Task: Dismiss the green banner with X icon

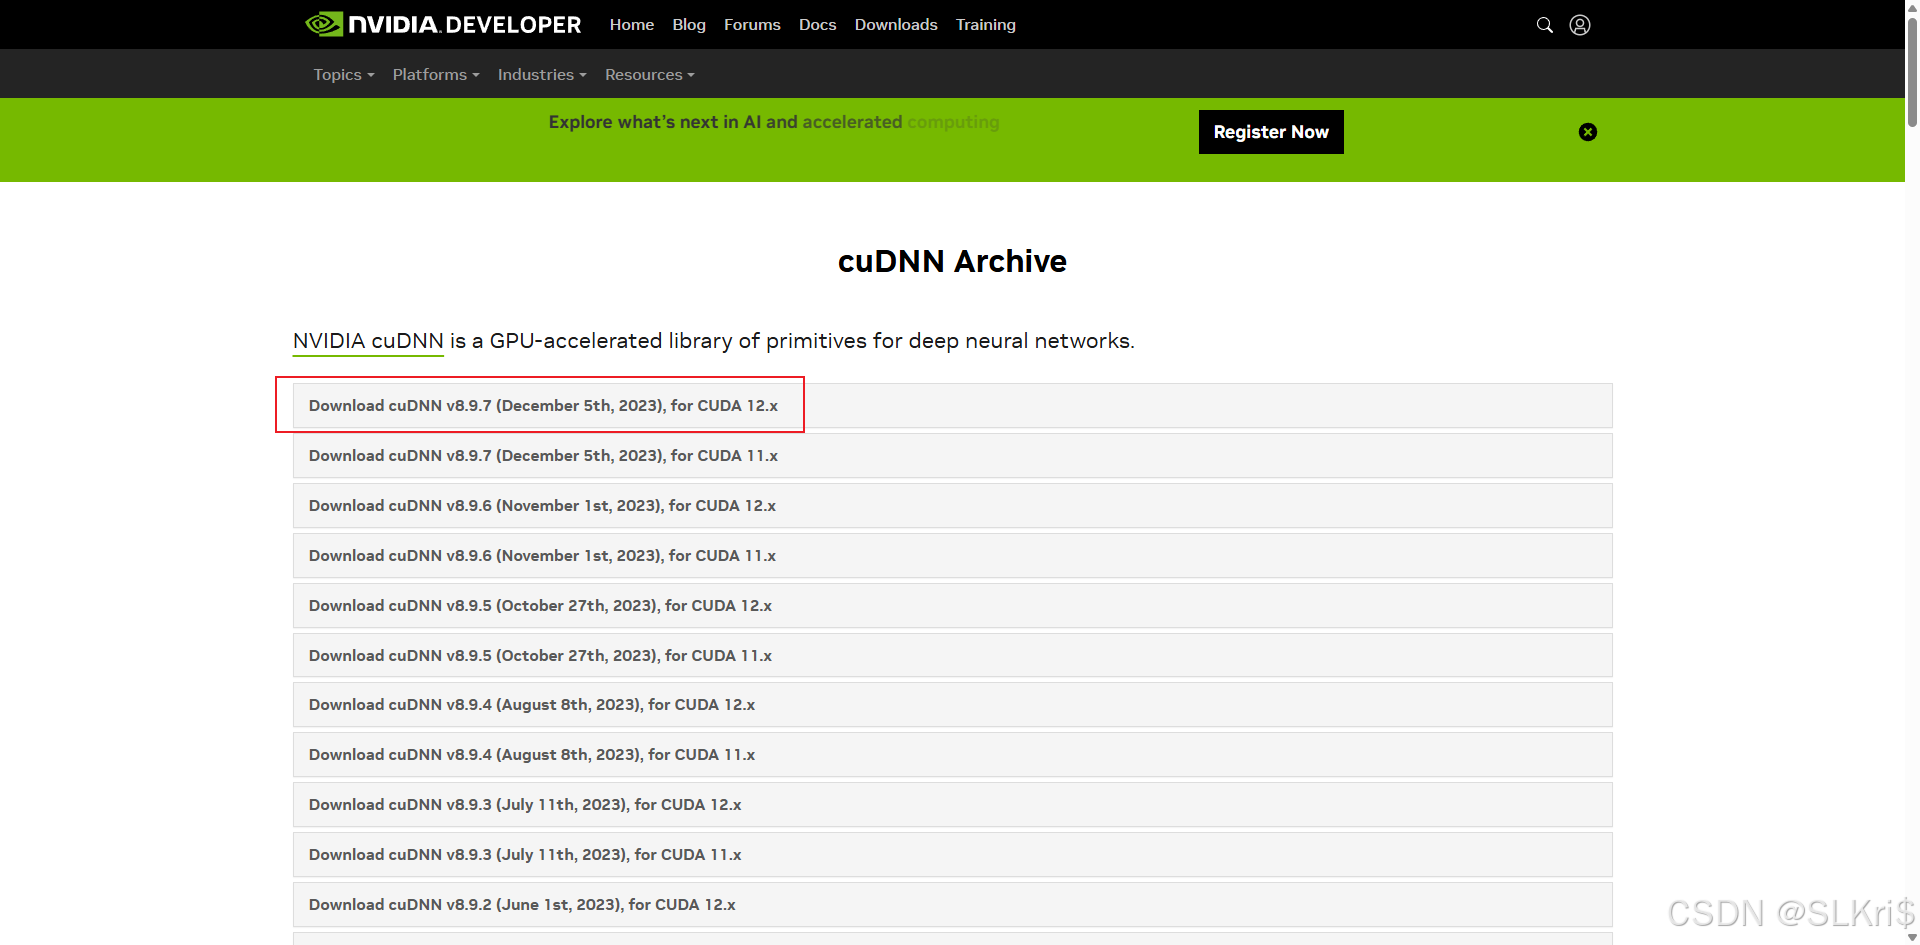Action: point(1588,132)
